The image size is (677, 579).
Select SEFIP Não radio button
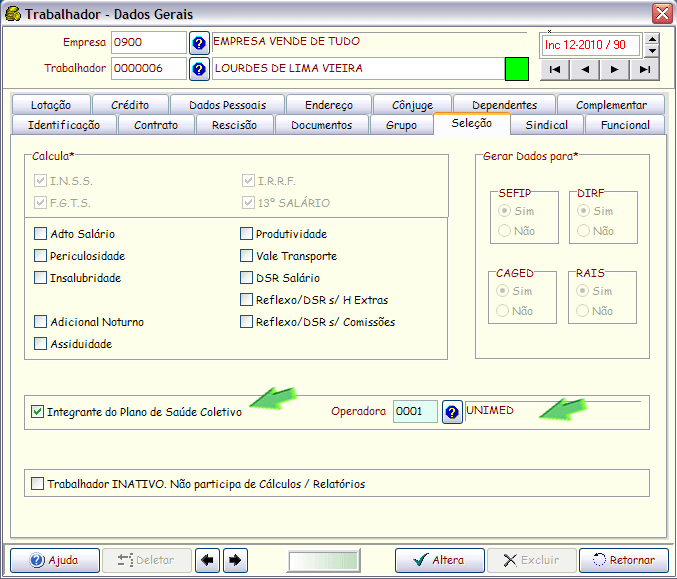504,231
